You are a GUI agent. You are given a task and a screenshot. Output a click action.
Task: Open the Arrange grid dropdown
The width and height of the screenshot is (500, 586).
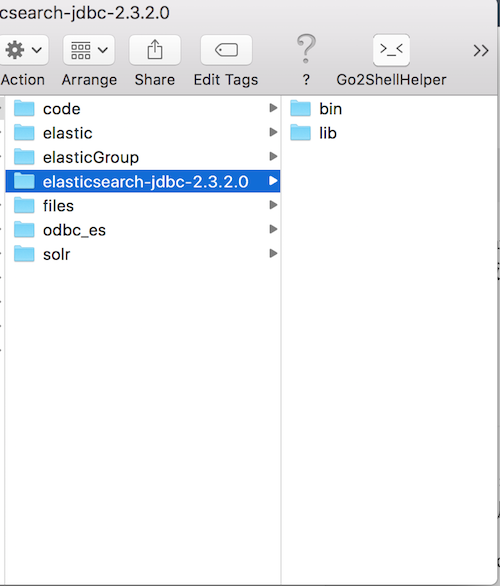pos(89,50)
